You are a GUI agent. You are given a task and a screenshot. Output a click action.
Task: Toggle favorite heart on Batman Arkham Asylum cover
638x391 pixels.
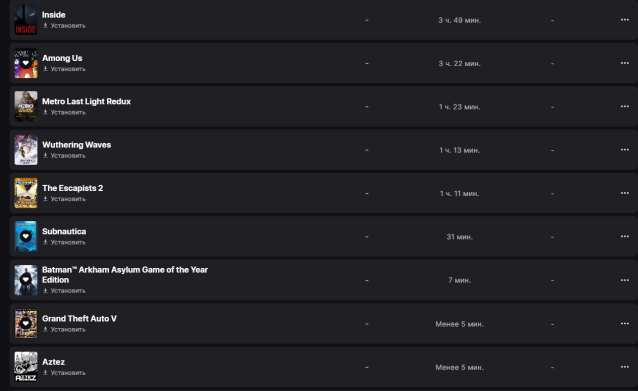(x=26, y=280)
